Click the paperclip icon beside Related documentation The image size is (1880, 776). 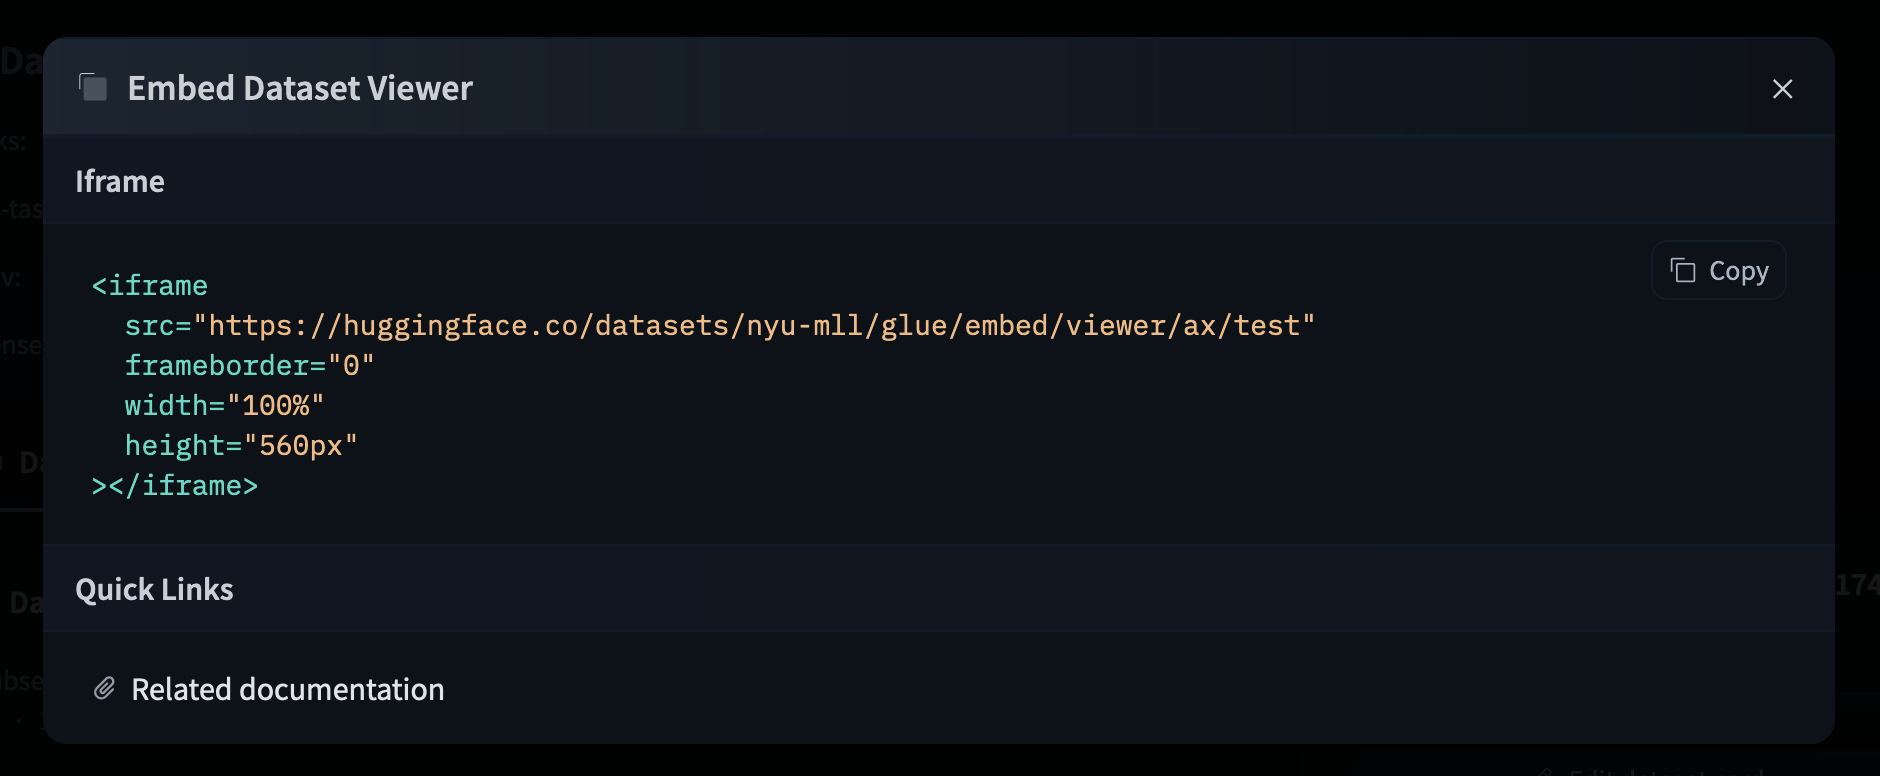105,689
